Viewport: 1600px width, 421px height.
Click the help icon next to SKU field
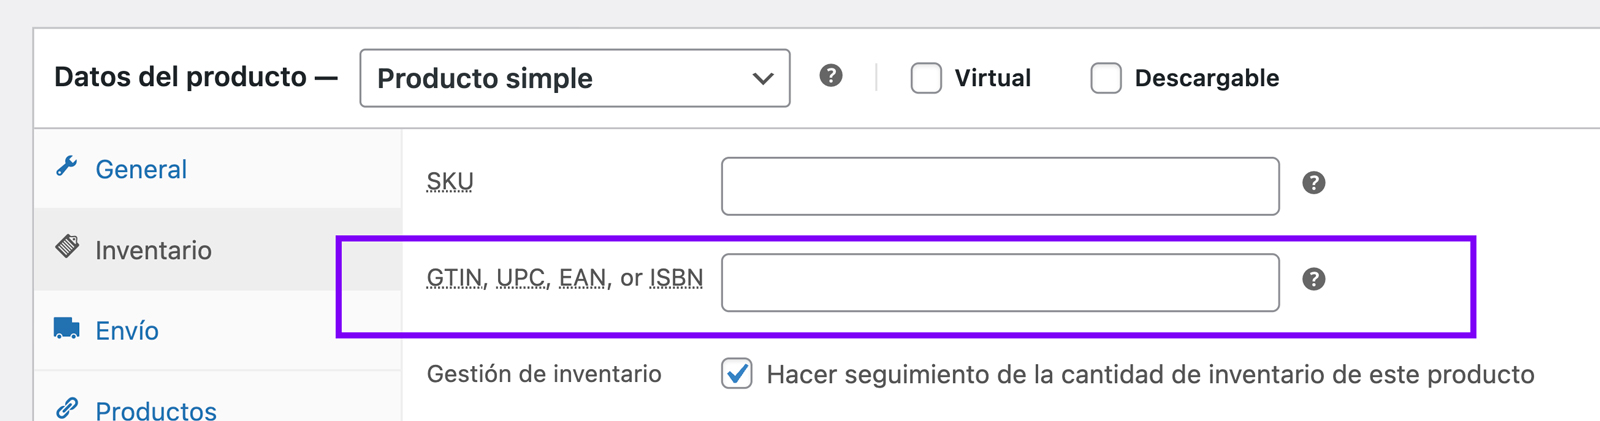[1314, 183]
